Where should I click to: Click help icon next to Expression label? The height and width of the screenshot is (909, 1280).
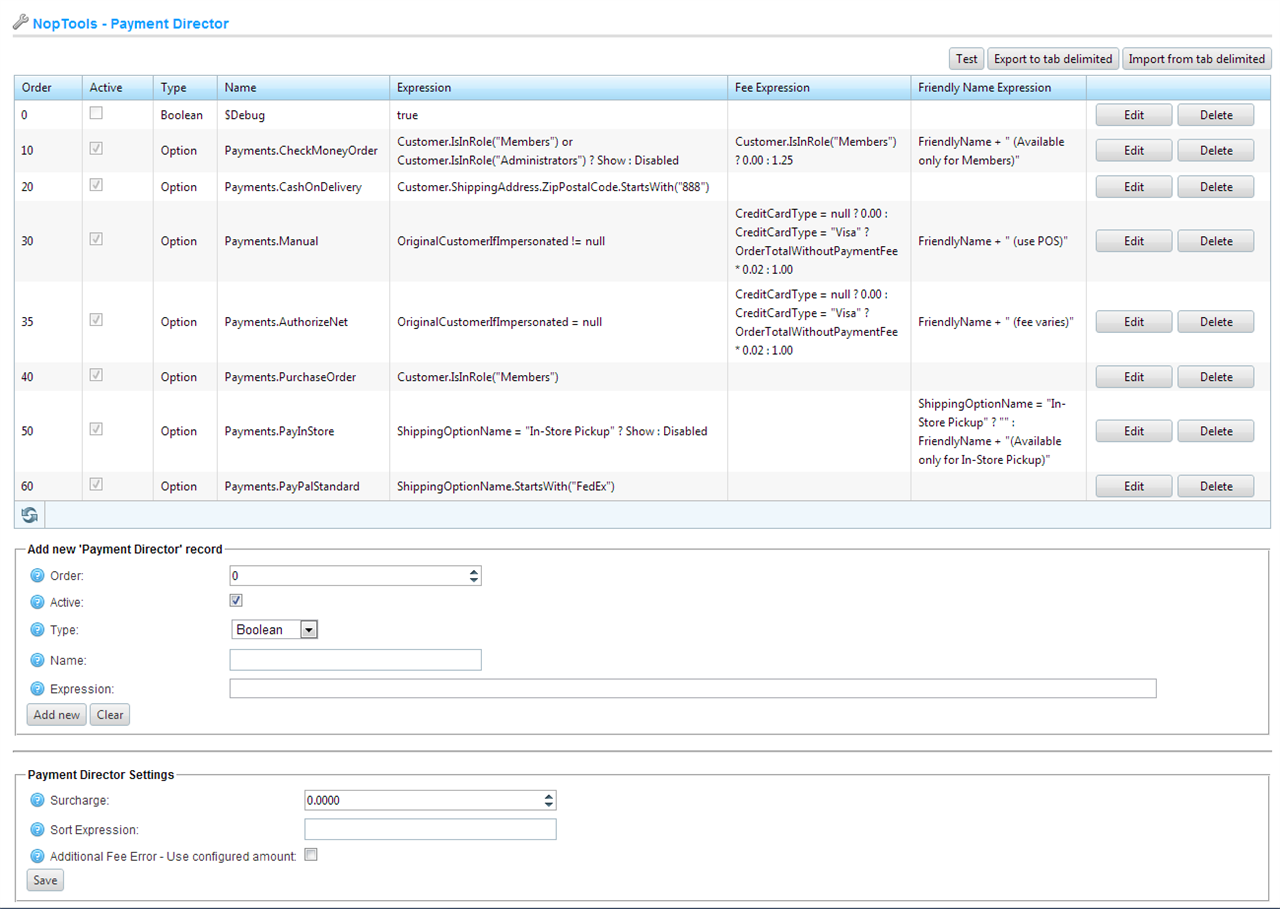38,689
